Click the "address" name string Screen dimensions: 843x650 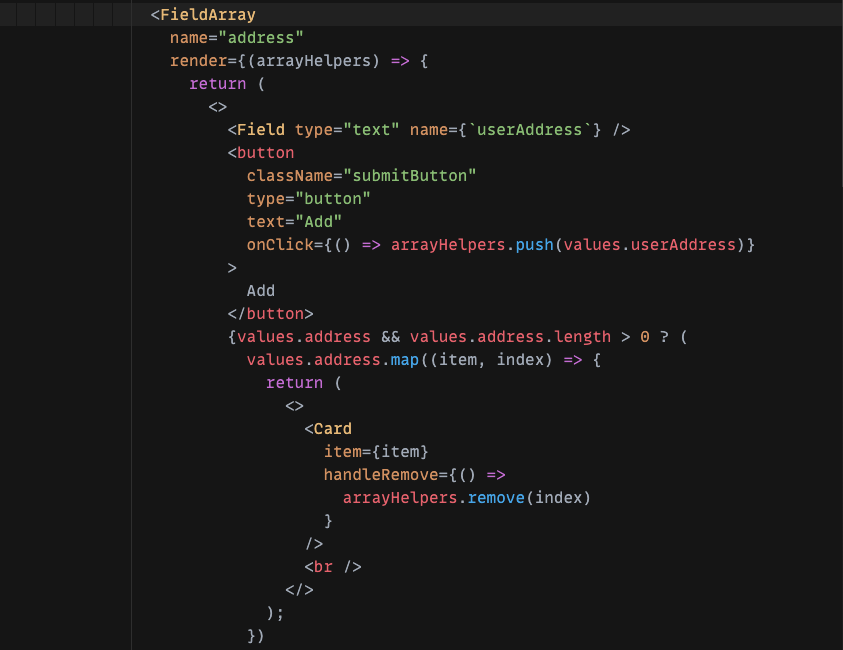[x=261, y=38]
